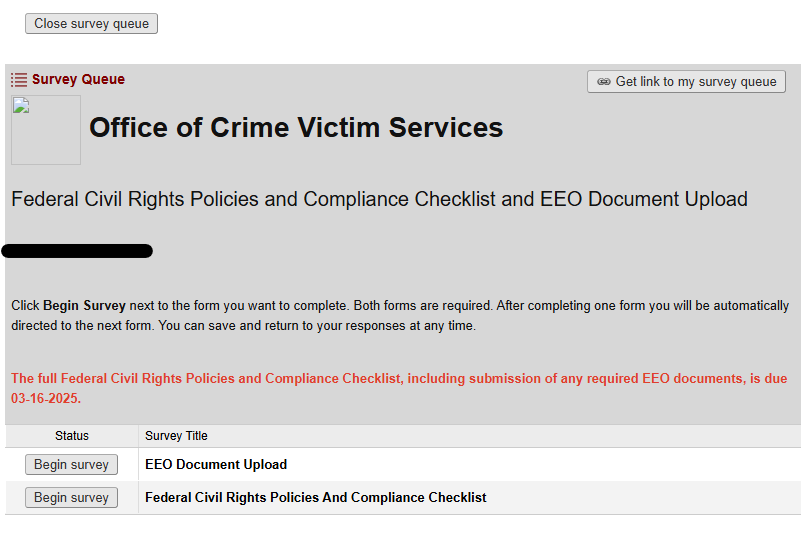
Task: Select the EEO Document Upload survey title
Action: coord(216,464)
